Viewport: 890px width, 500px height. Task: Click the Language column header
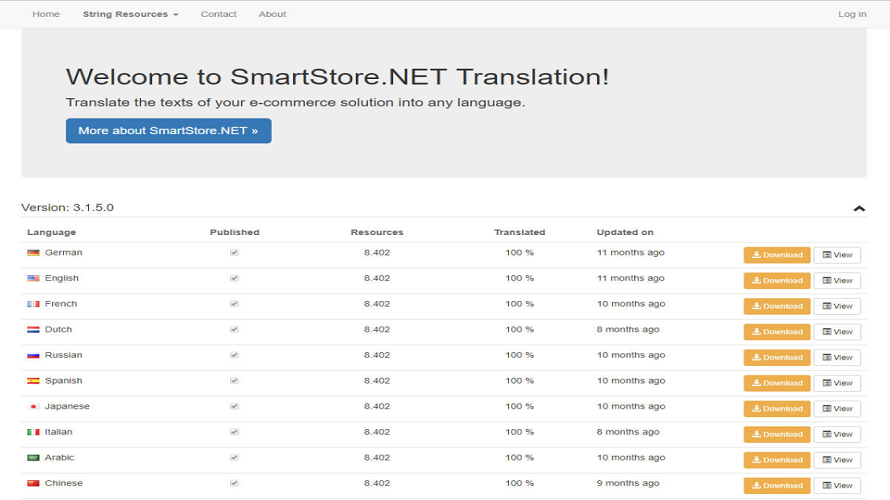[x=52, y=232]
